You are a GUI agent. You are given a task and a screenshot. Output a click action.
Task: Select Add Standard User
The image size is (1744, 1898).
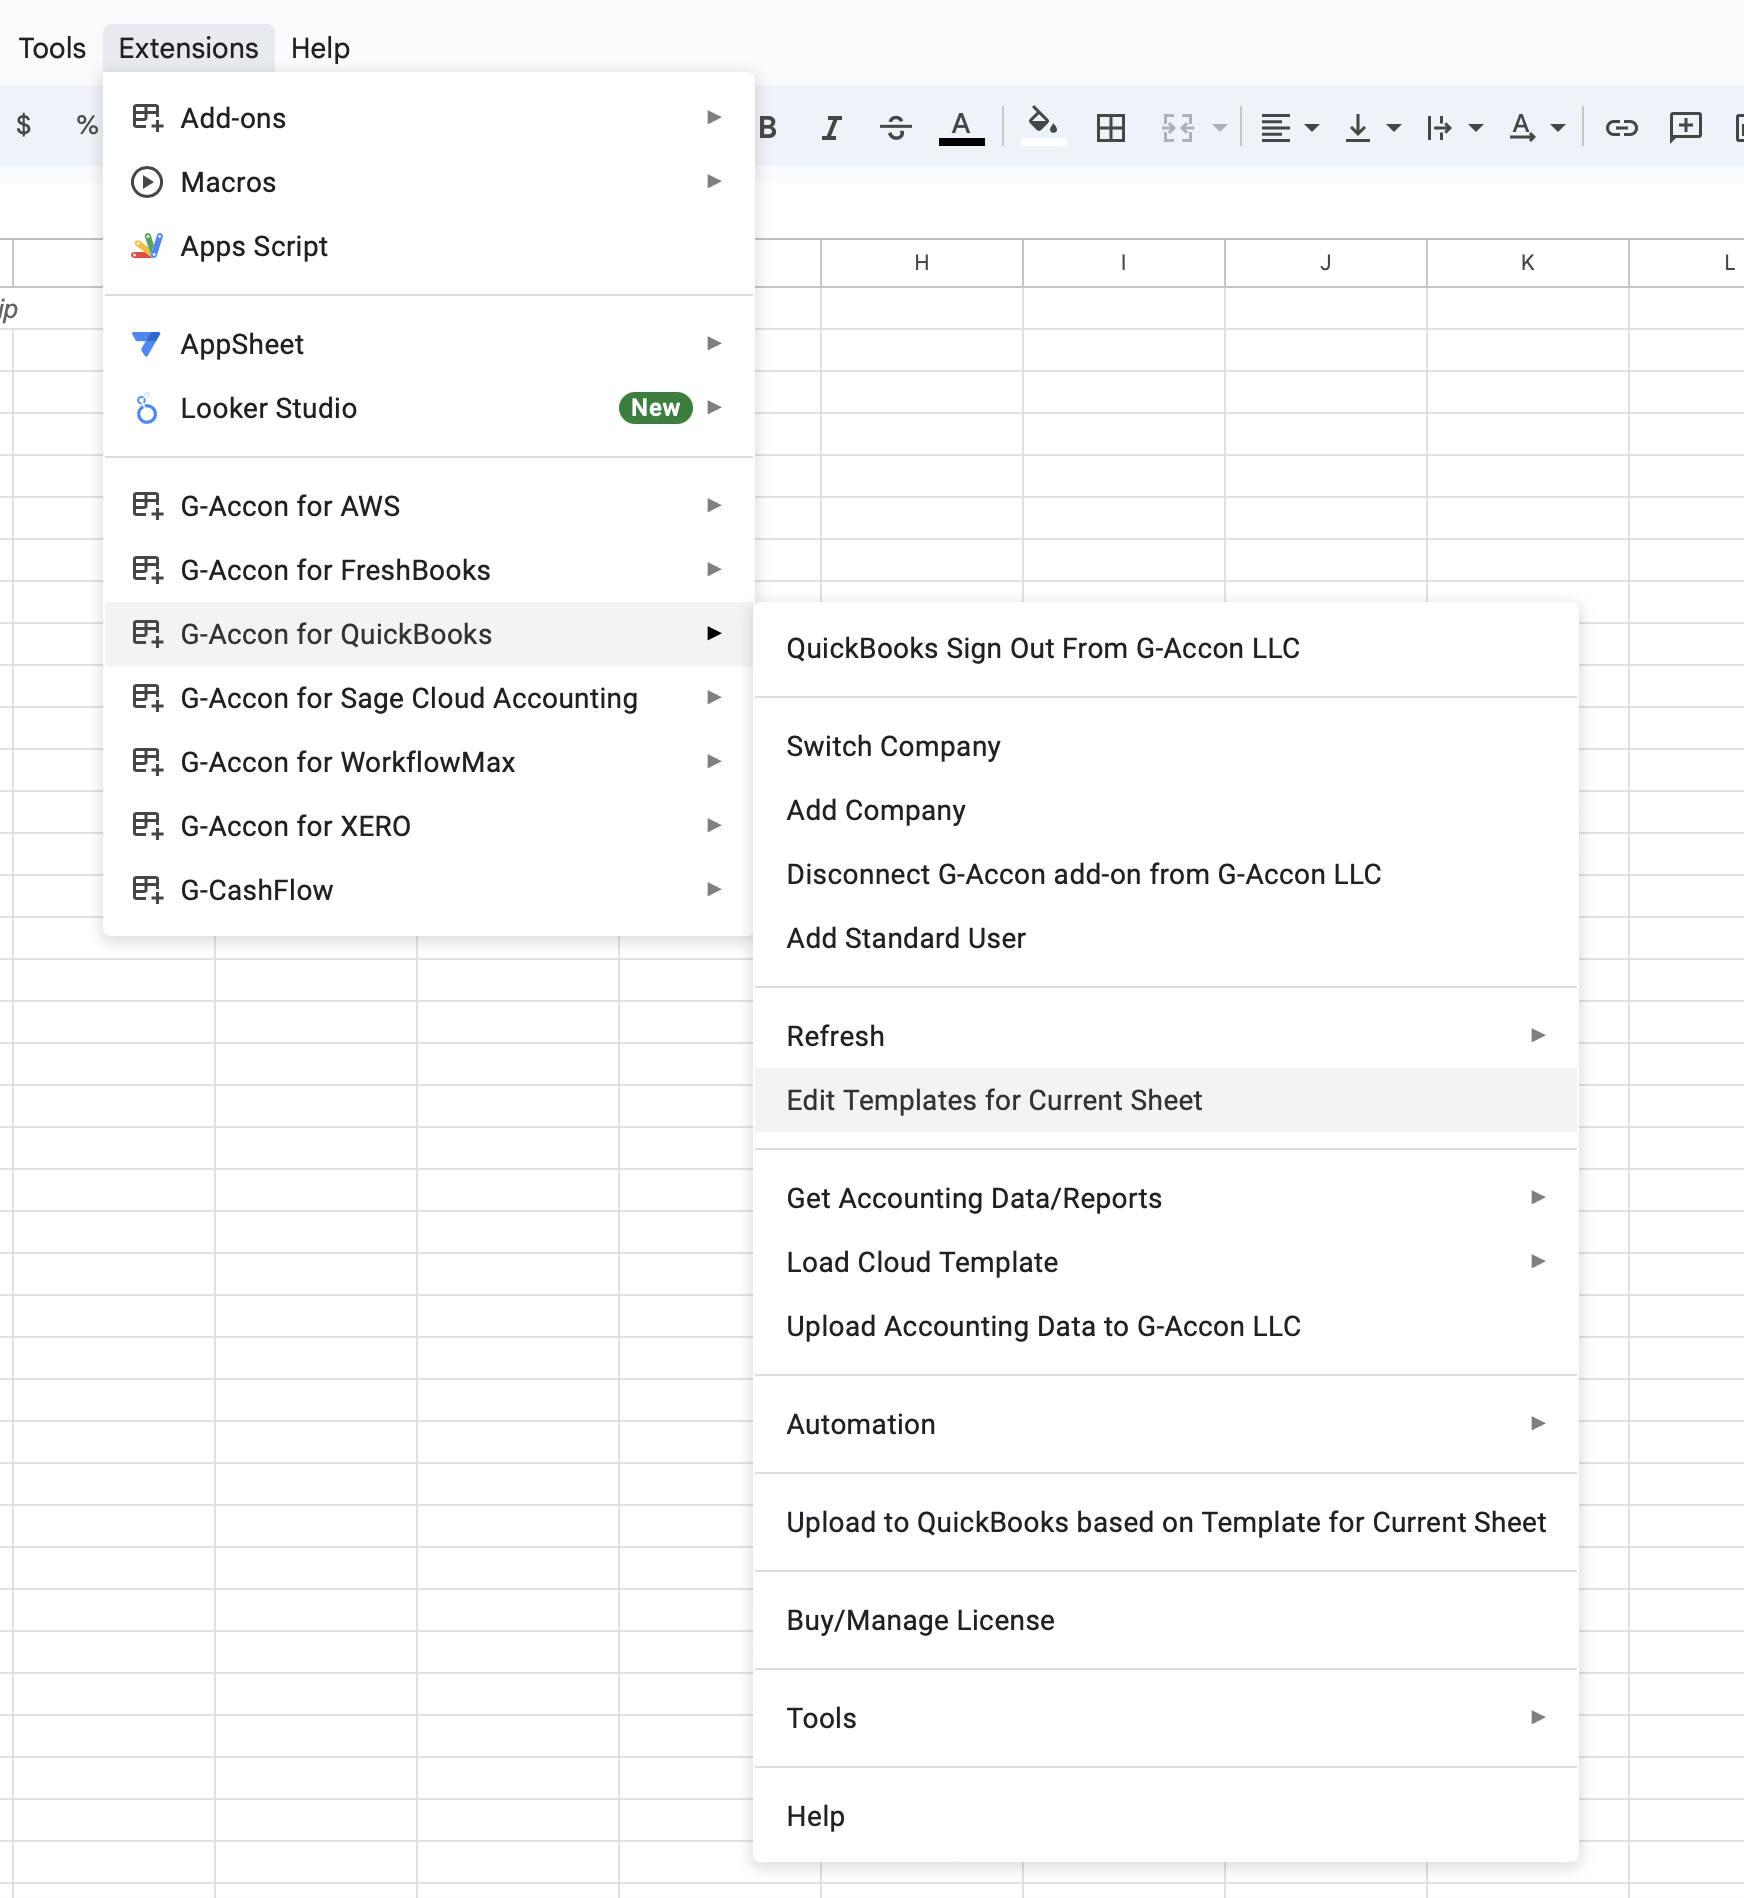point(1166,938)
